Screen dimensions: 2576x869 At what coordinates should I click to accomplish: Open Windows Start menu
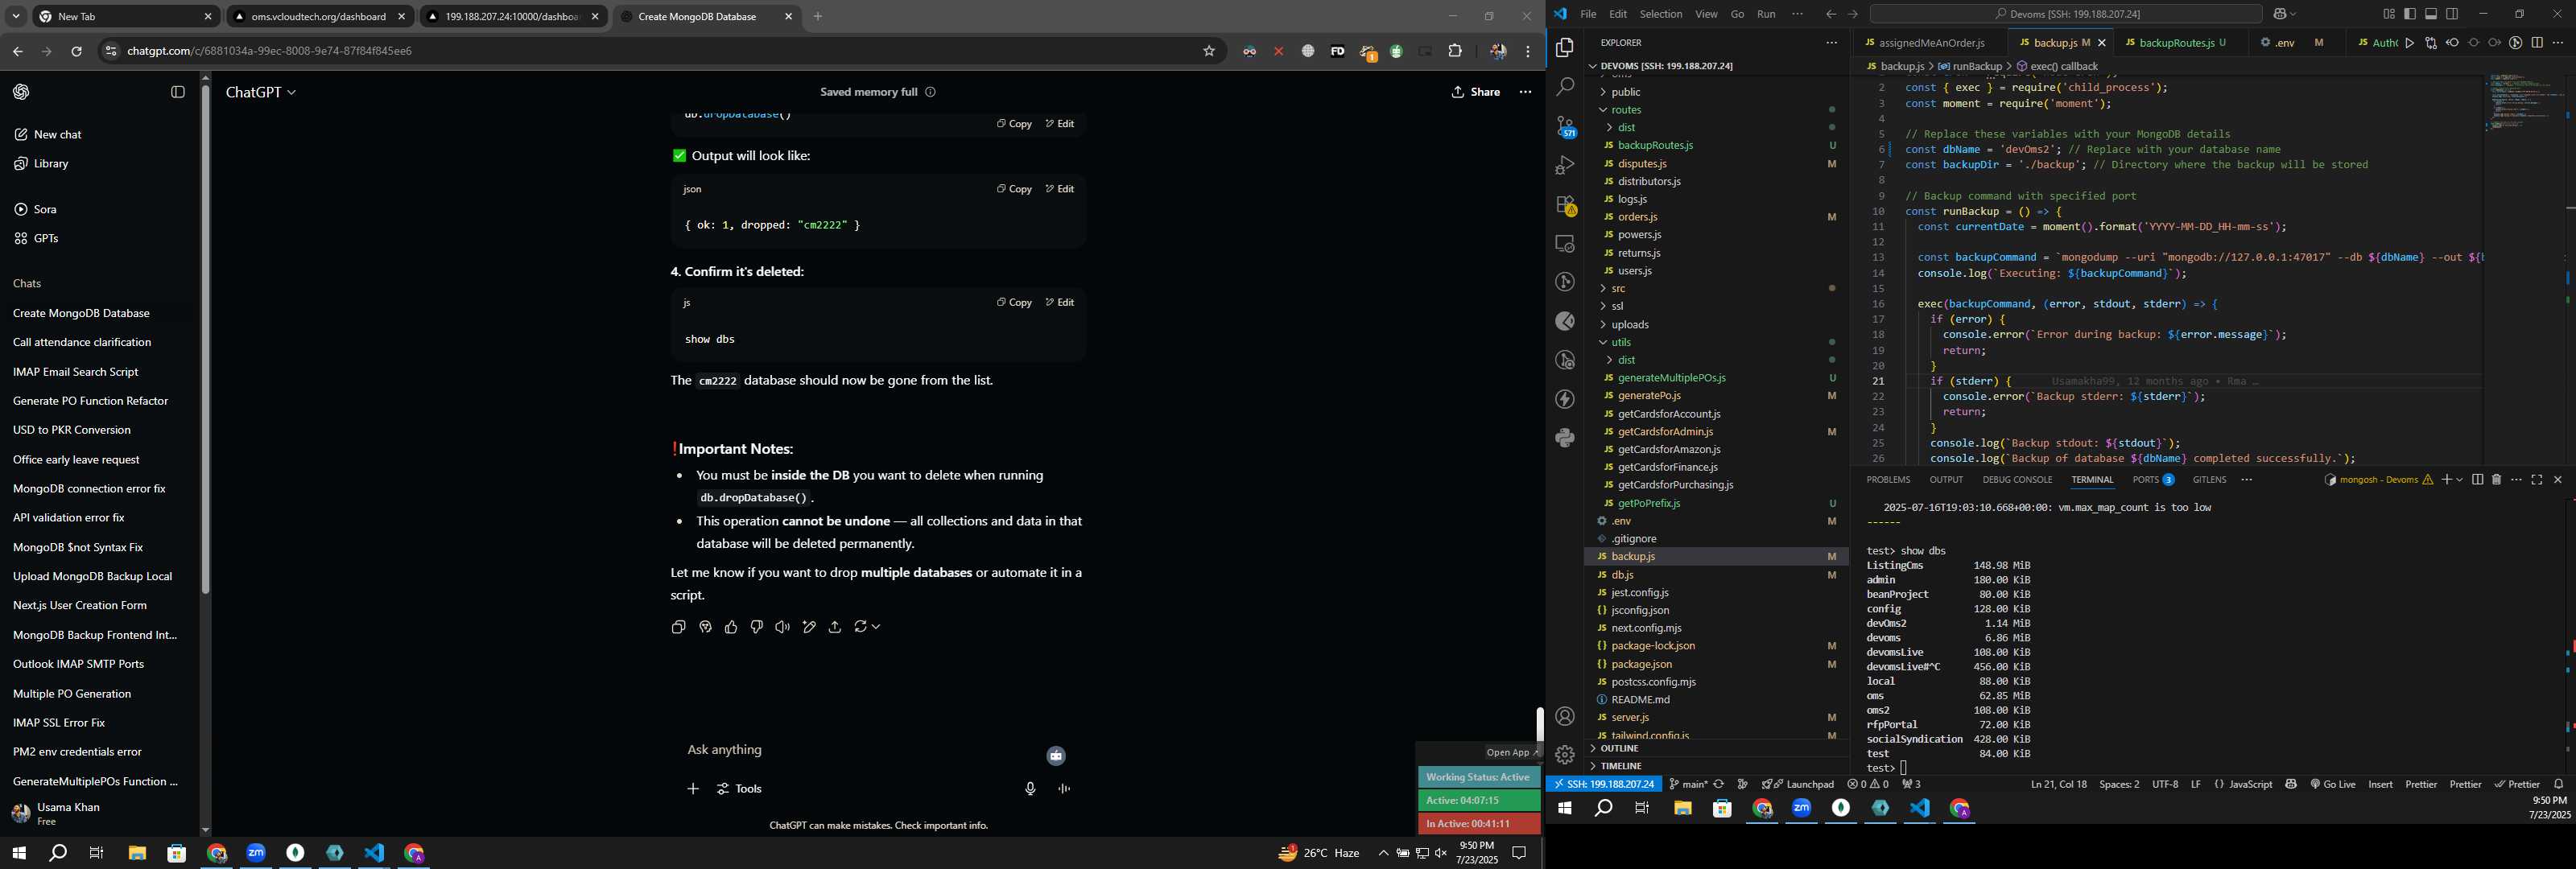[18, 853]
